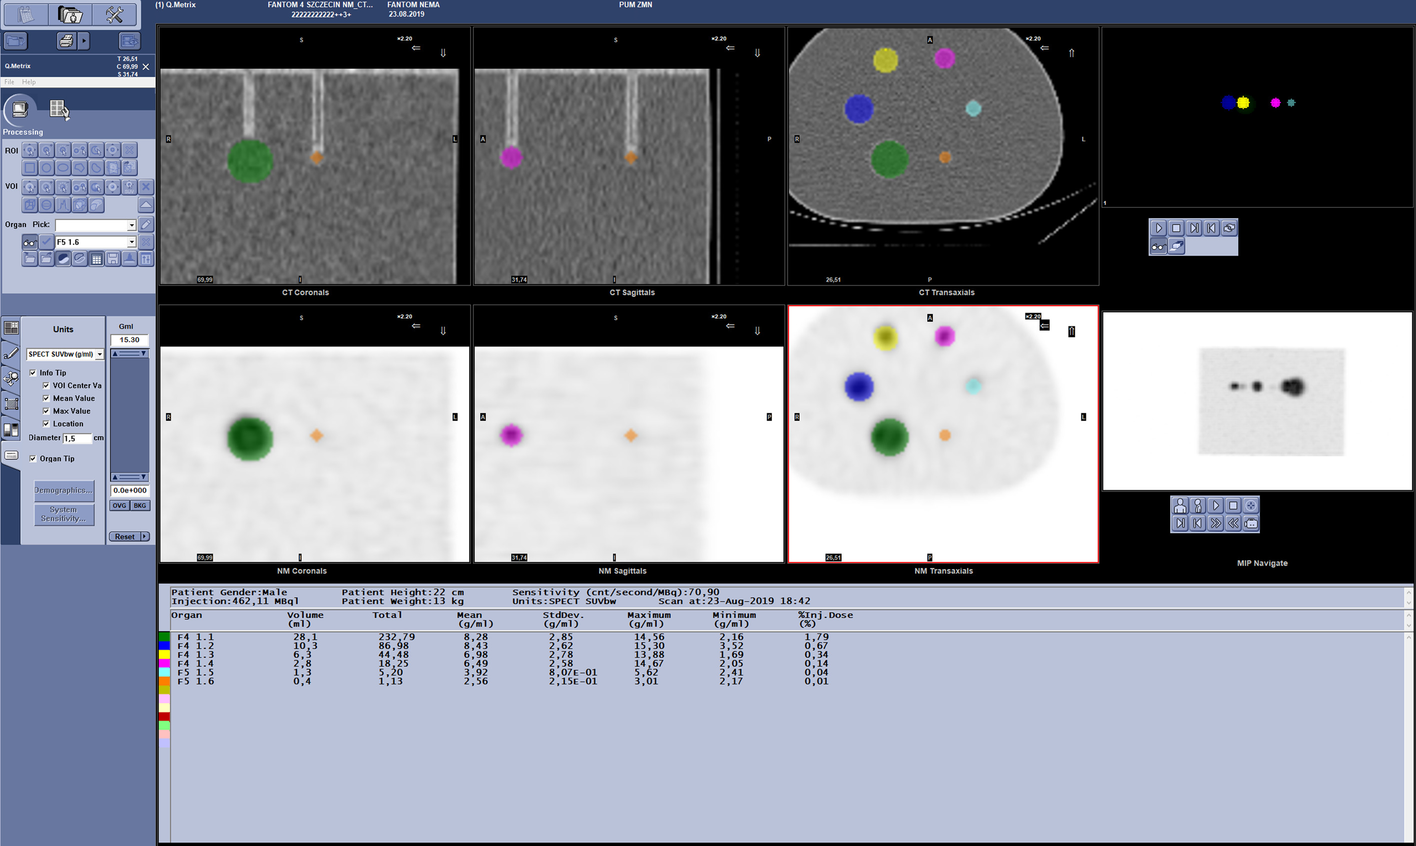Viewport: 1416px width, 846px height.
Task: Click the Diameter input field
Action: pos(76,438)
